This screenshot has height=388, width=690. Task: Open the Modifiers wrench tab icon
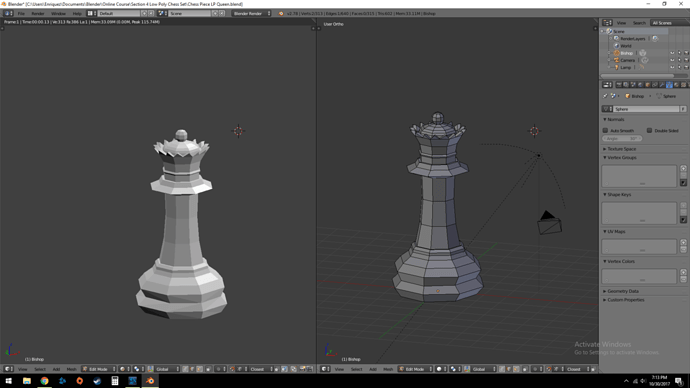click(x=662, y=85)
